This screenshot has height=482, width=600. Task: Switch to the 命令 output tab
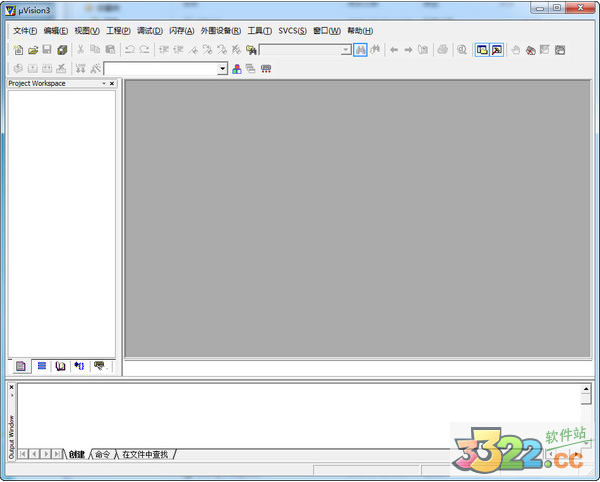(103, 454)
